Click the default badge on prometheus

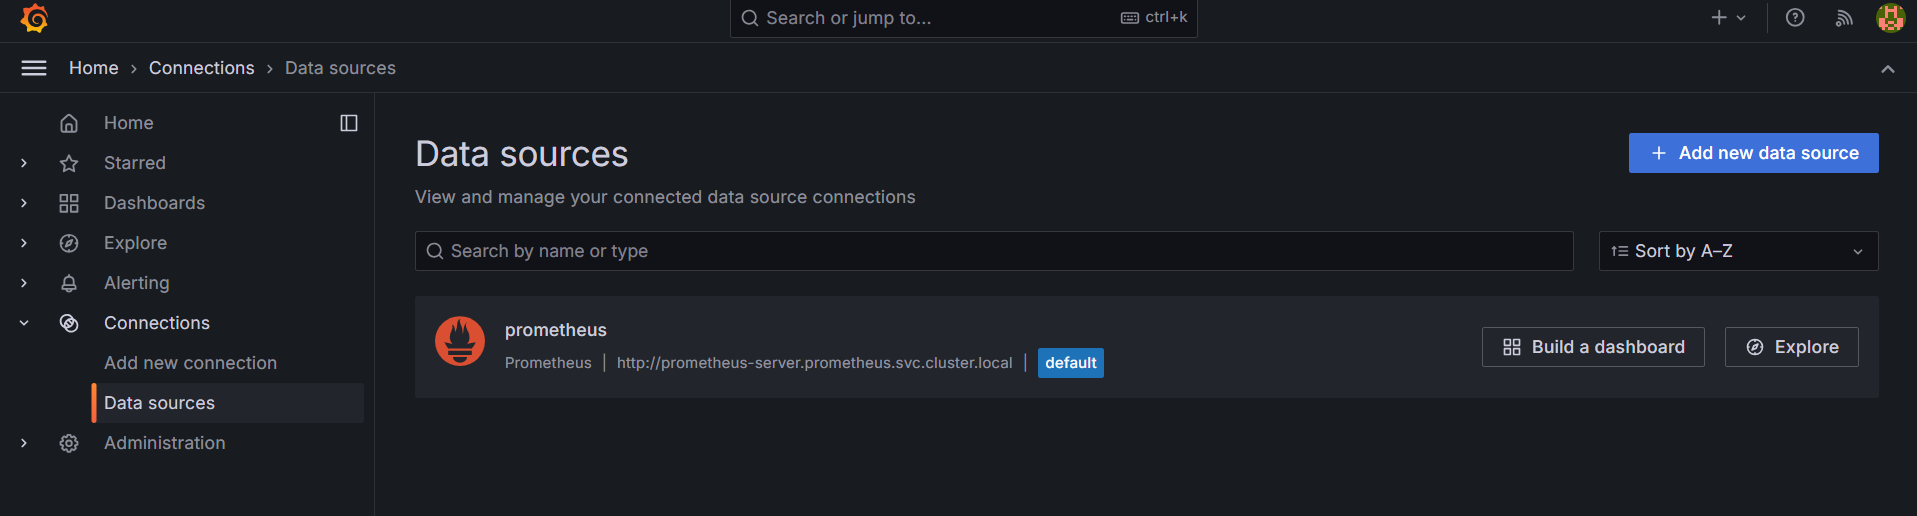coord(1071,363)
